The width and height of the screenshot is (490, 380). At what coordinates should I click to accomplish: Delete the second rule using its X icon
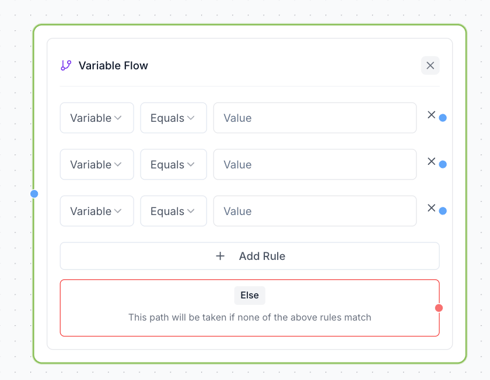[x=431, y=161]
